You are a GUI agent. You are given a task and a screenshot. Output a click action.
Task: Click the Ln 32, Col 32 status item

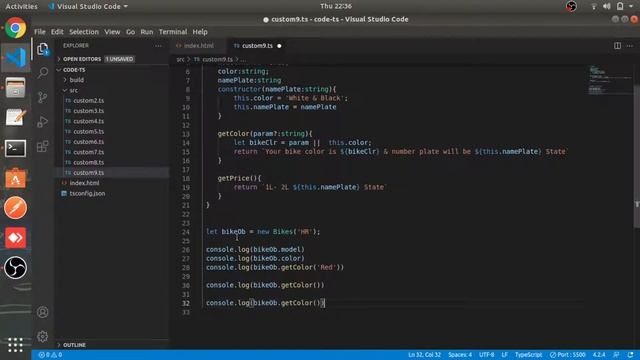coord(424,355)
